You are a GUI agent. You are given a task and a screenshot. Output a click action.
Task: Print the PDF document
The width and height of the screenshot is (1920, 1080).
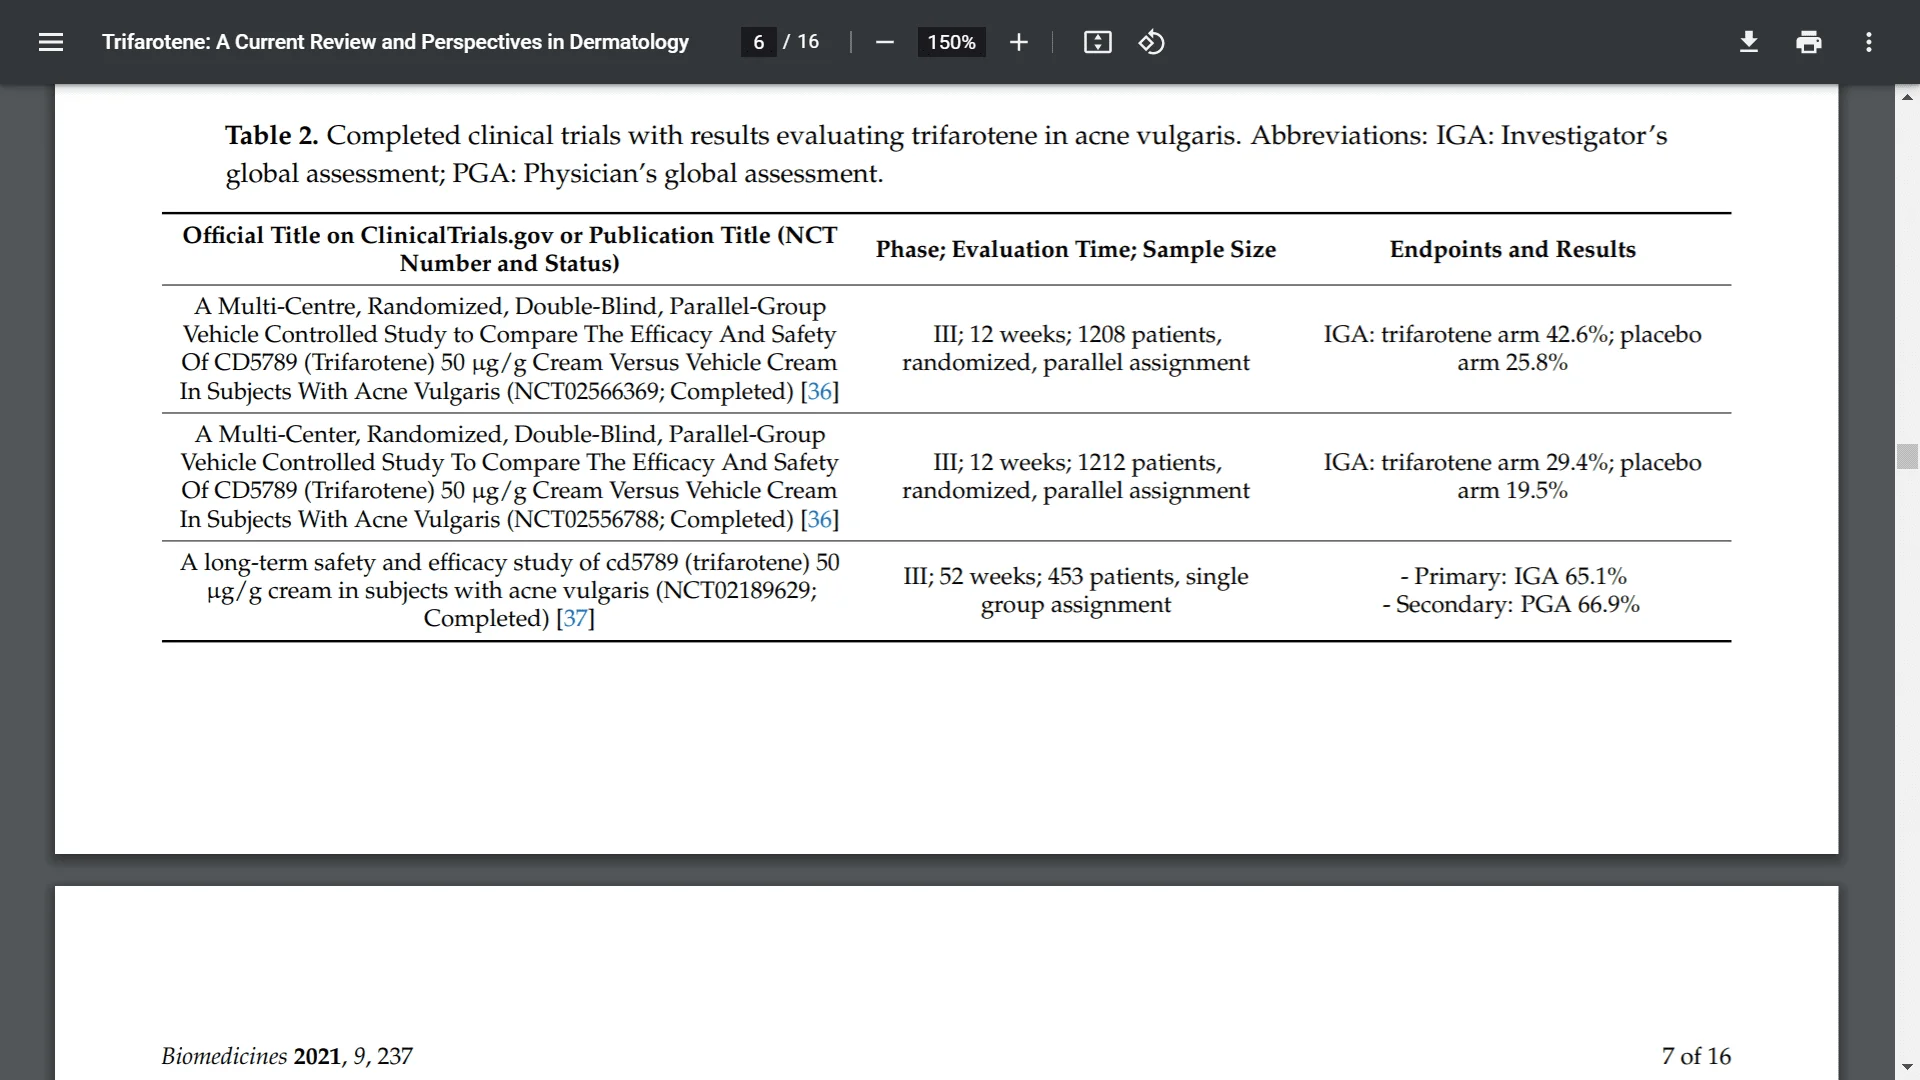(1808, 42)
